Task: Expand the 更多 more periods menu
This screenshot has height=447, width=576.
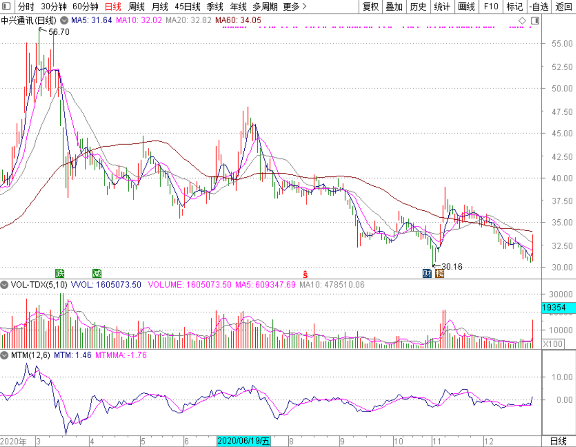Action: tap(295, 7)
